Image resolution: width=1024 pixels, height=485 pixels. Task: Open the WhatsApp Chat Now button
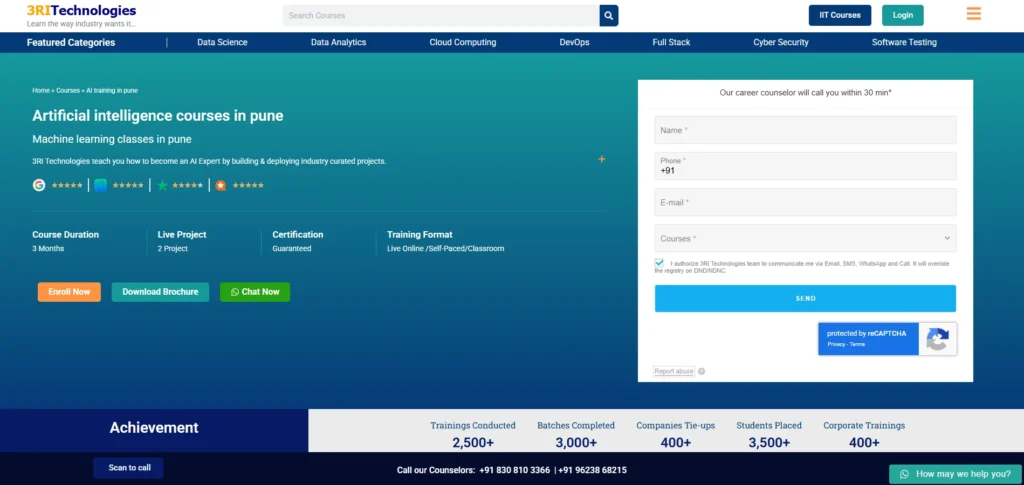tap(255, 292)
